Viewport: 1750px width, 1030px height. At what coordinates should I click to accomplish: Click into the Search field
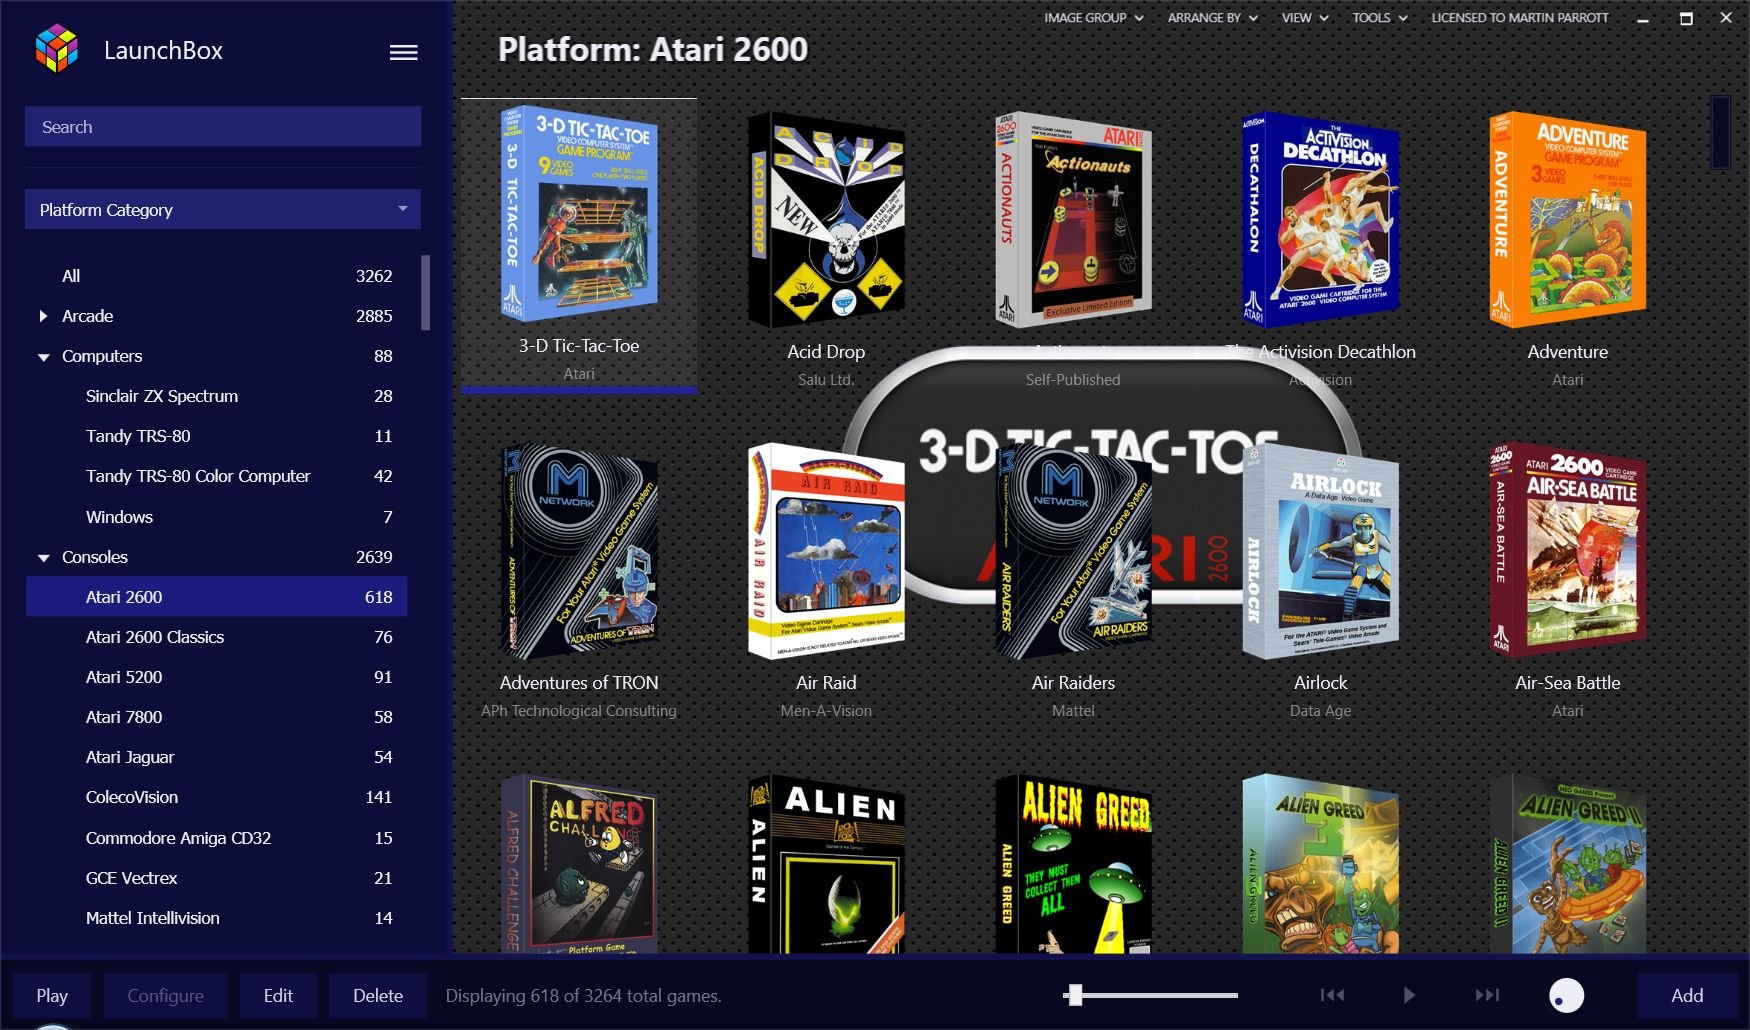222,127
